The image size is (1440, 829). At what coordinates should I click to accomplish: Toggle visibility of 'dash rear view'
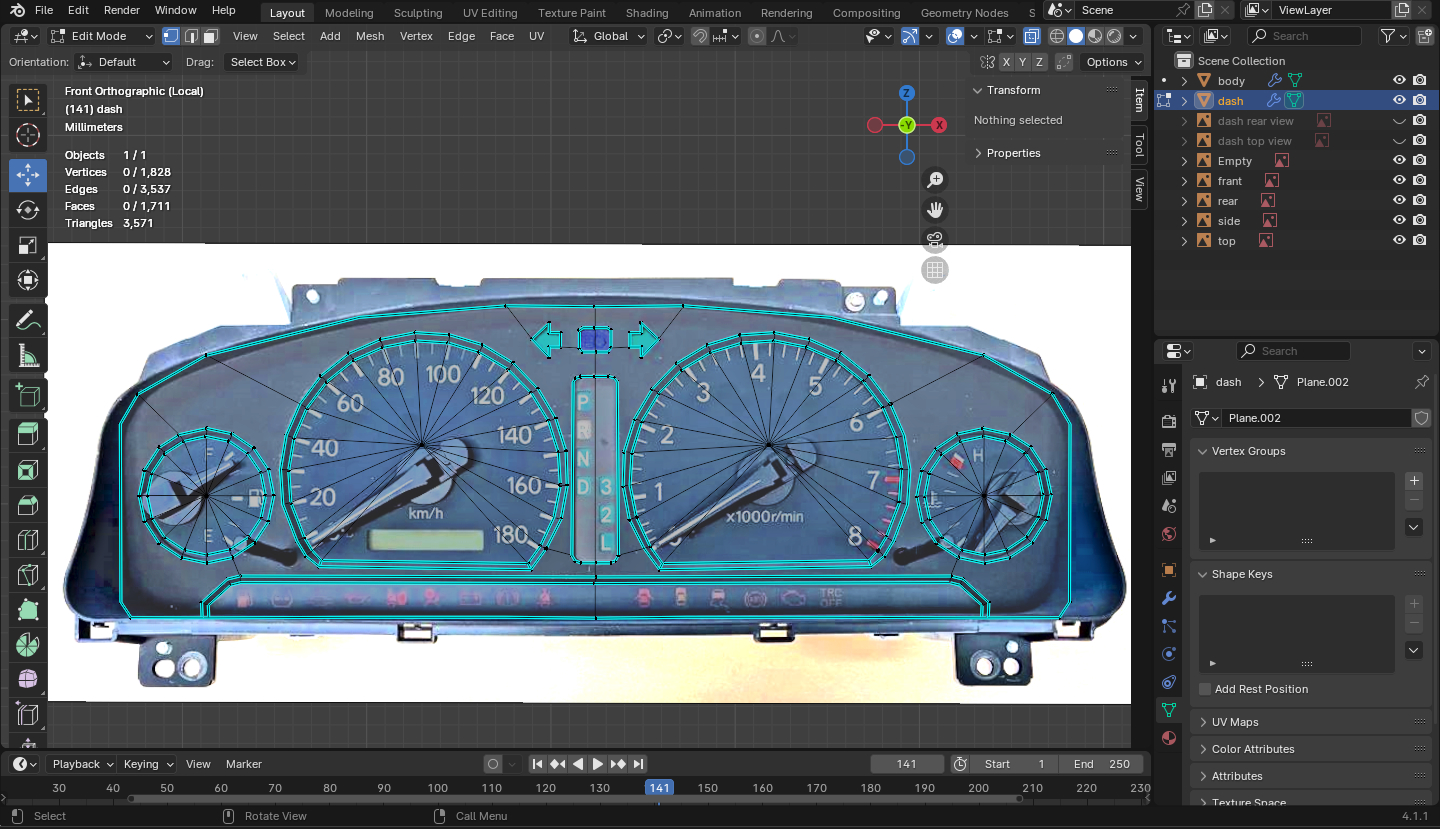[1399, 121]
